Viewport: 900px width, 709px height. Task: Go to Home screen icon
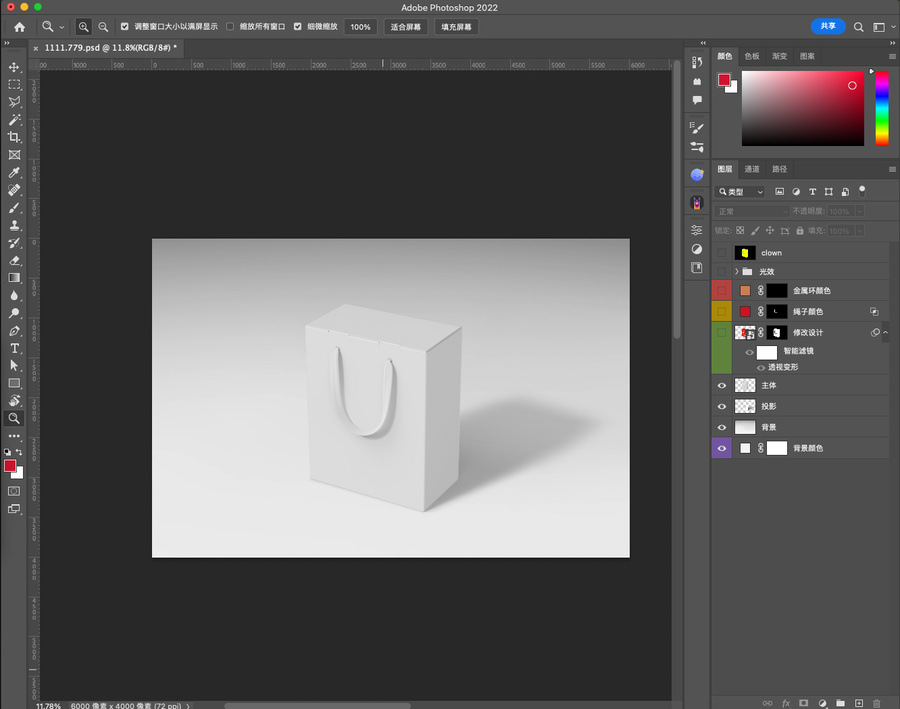coord(20,27)
